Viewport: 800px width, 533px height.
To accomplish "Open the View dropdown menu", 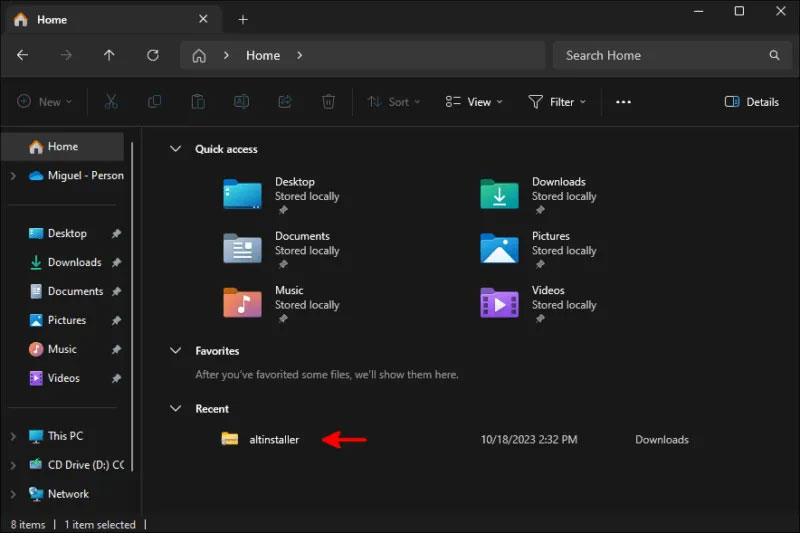I will (474, 102).
